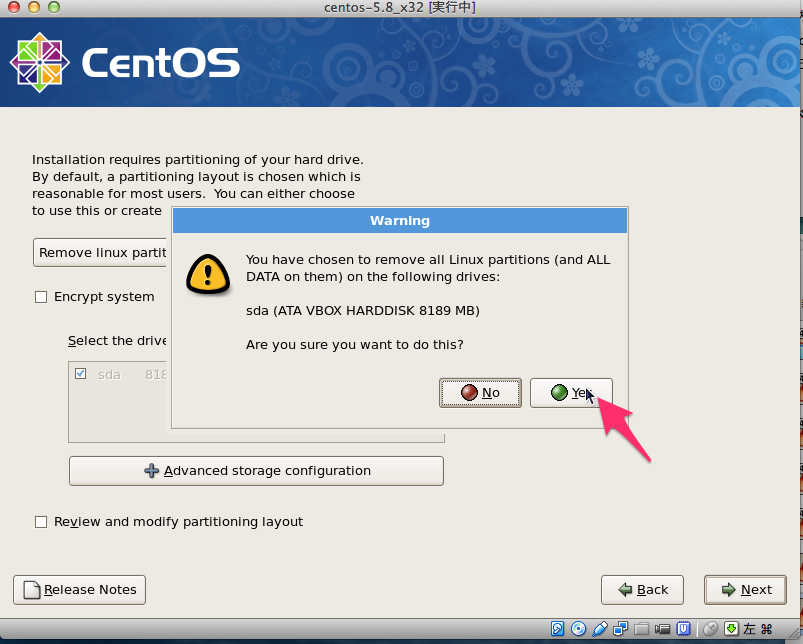Viewport: 803px width, 644px height.
Task: Click the red circle on No button
Action: pyautogui.click(x=469, y=393)
